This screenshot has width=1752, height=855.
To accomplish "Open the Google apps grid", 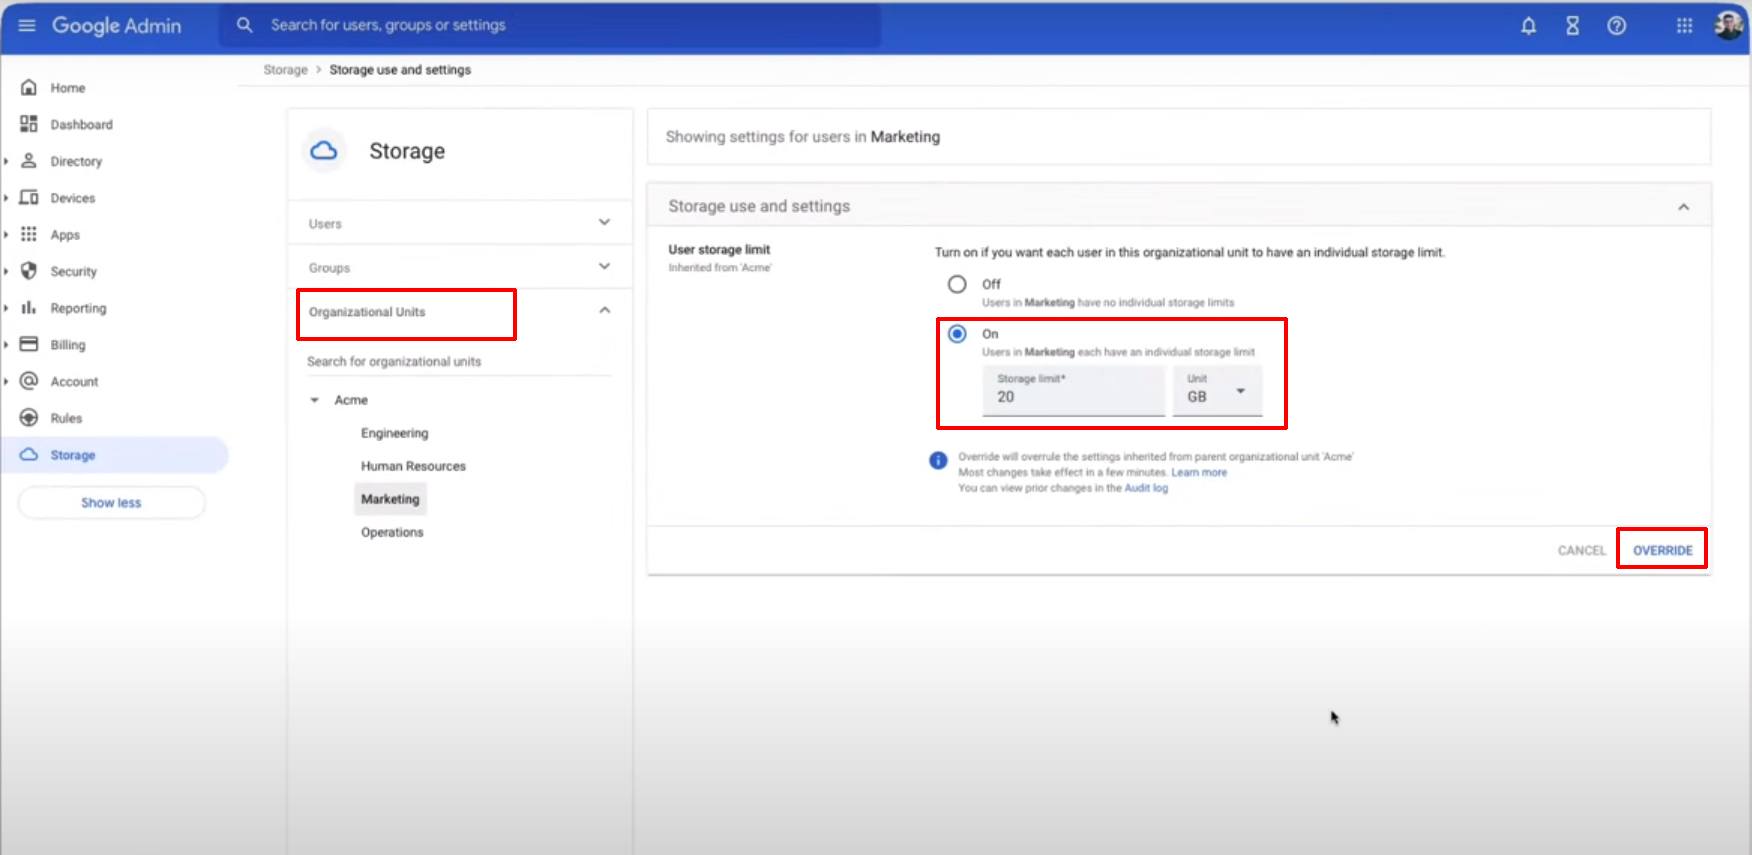I will [x=1684, y=26].
